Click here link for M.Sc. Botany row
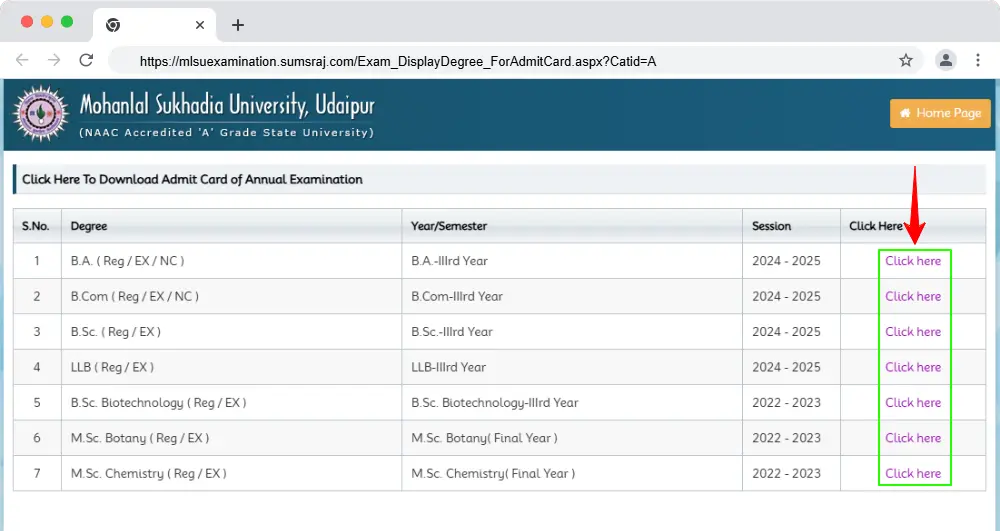 (x=913, y=438)
